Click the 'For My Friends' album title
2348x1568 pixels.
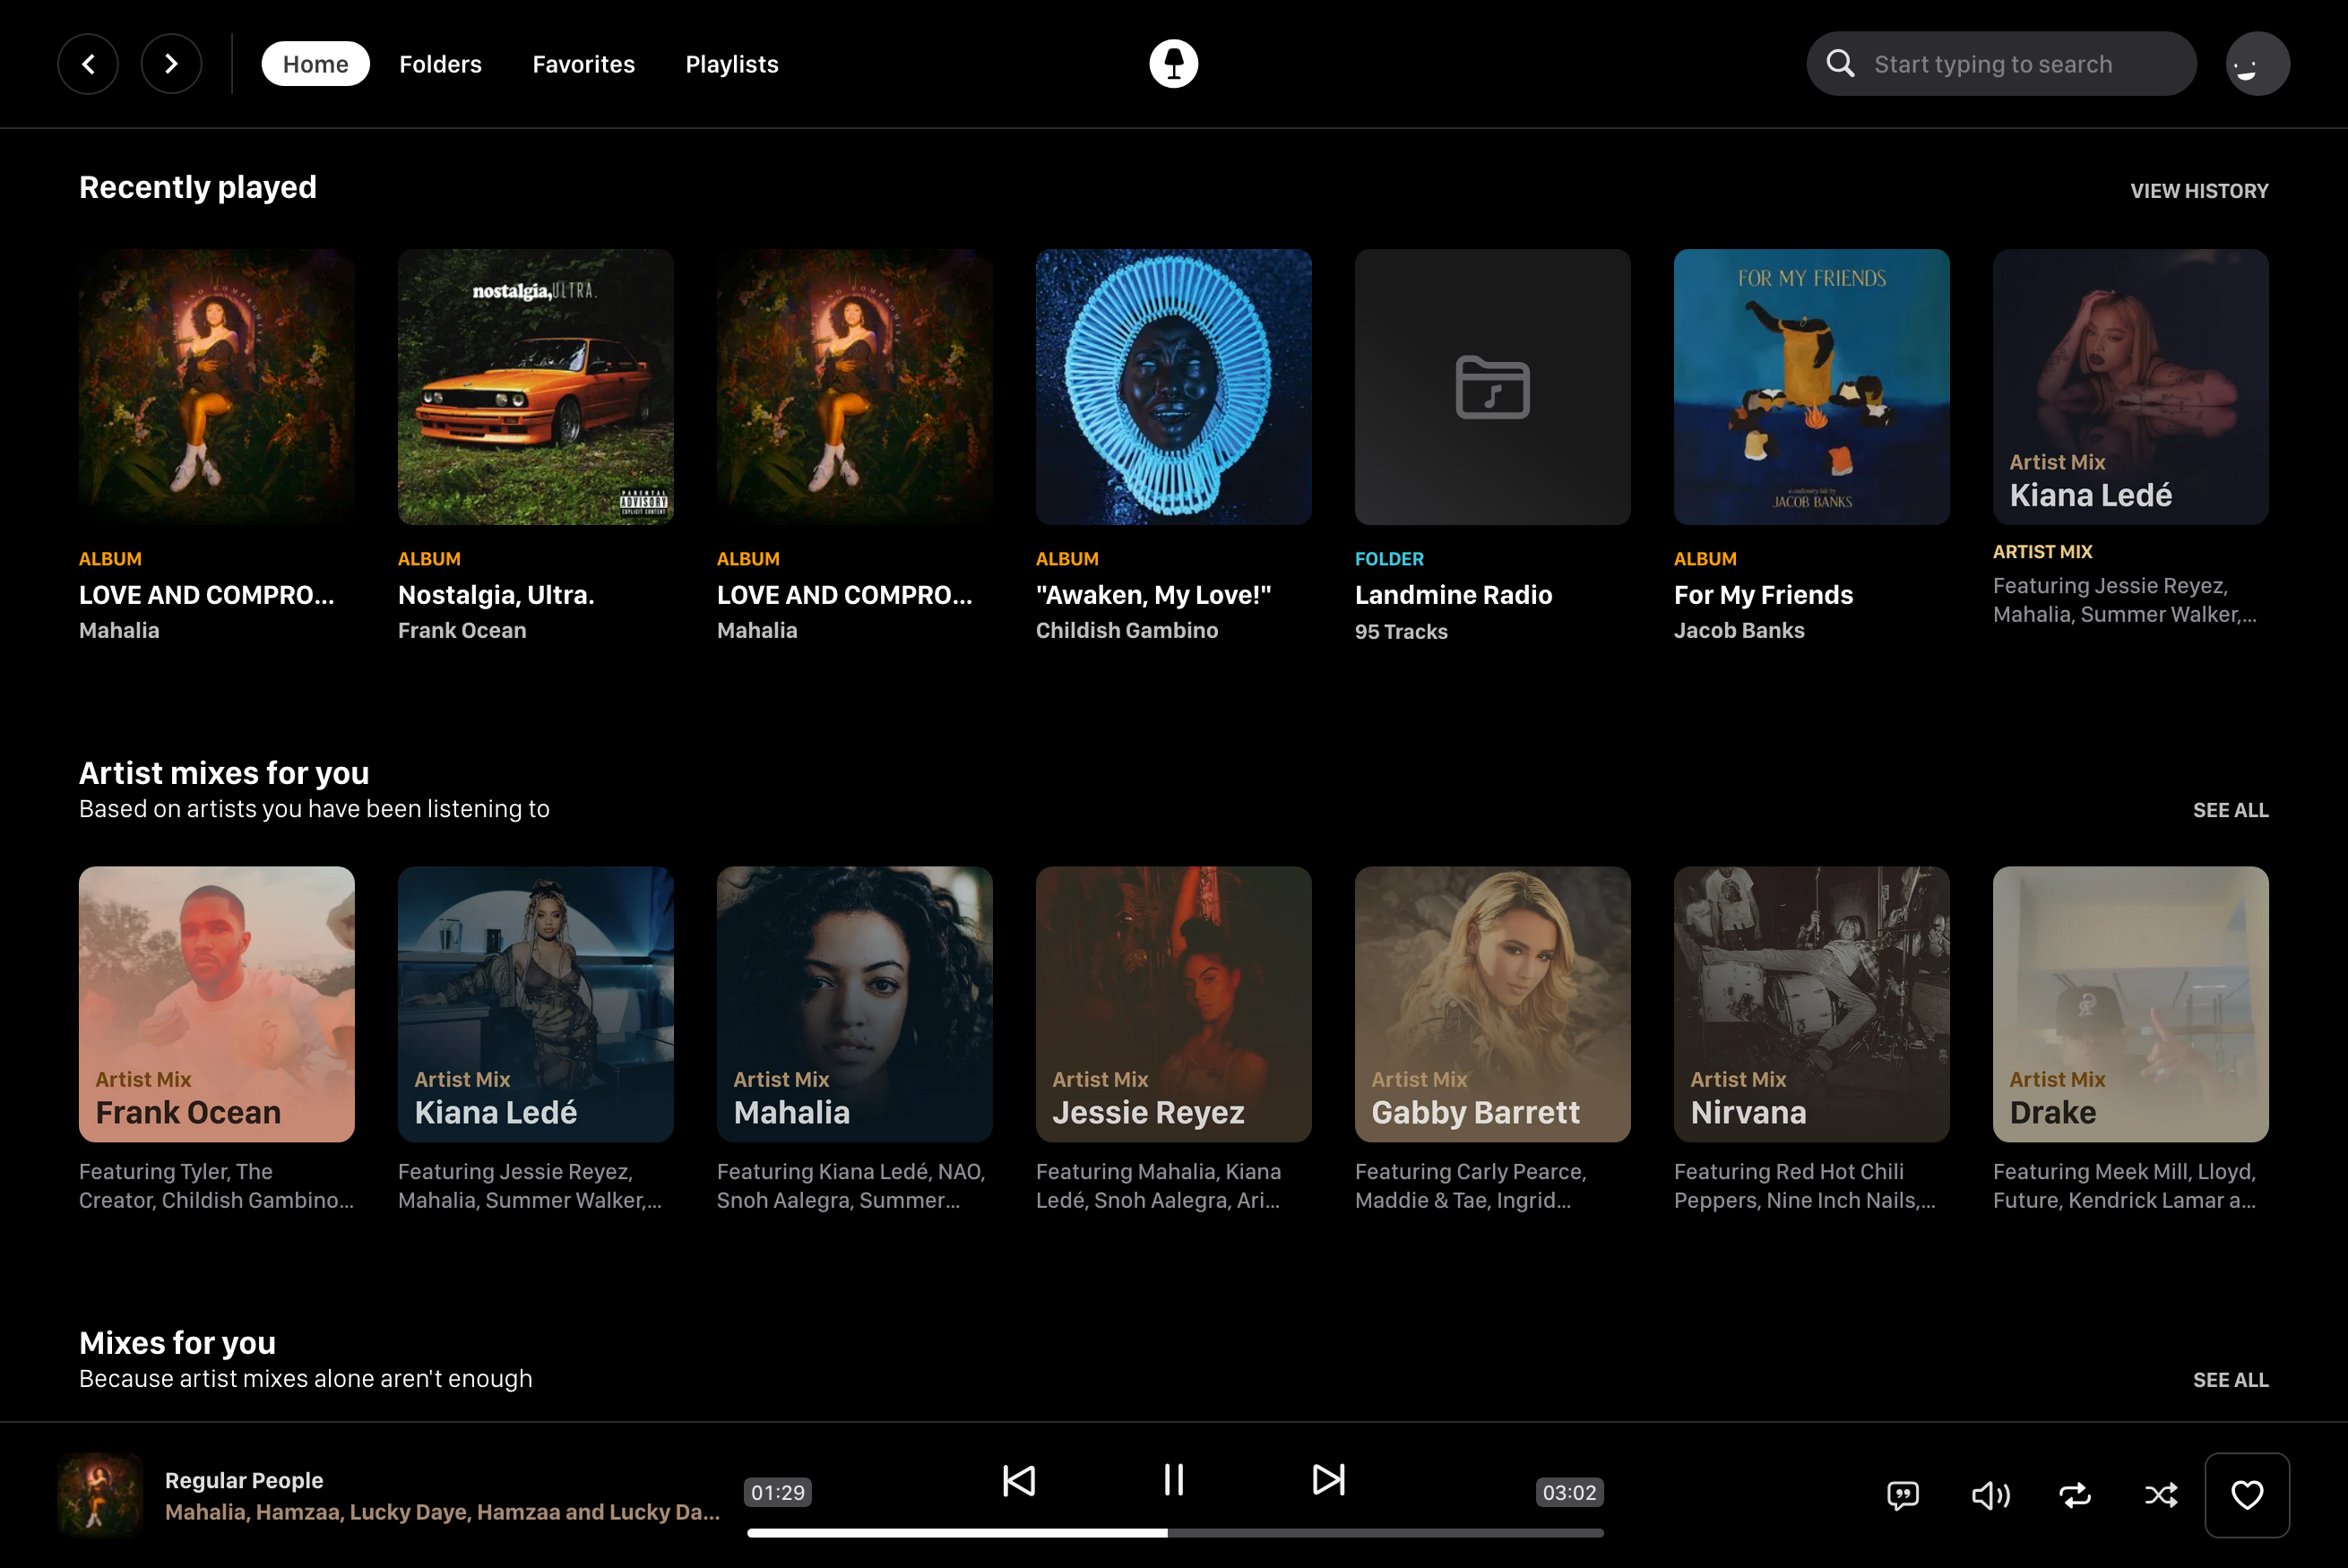pyautogui.click(x=1763, y=595)
